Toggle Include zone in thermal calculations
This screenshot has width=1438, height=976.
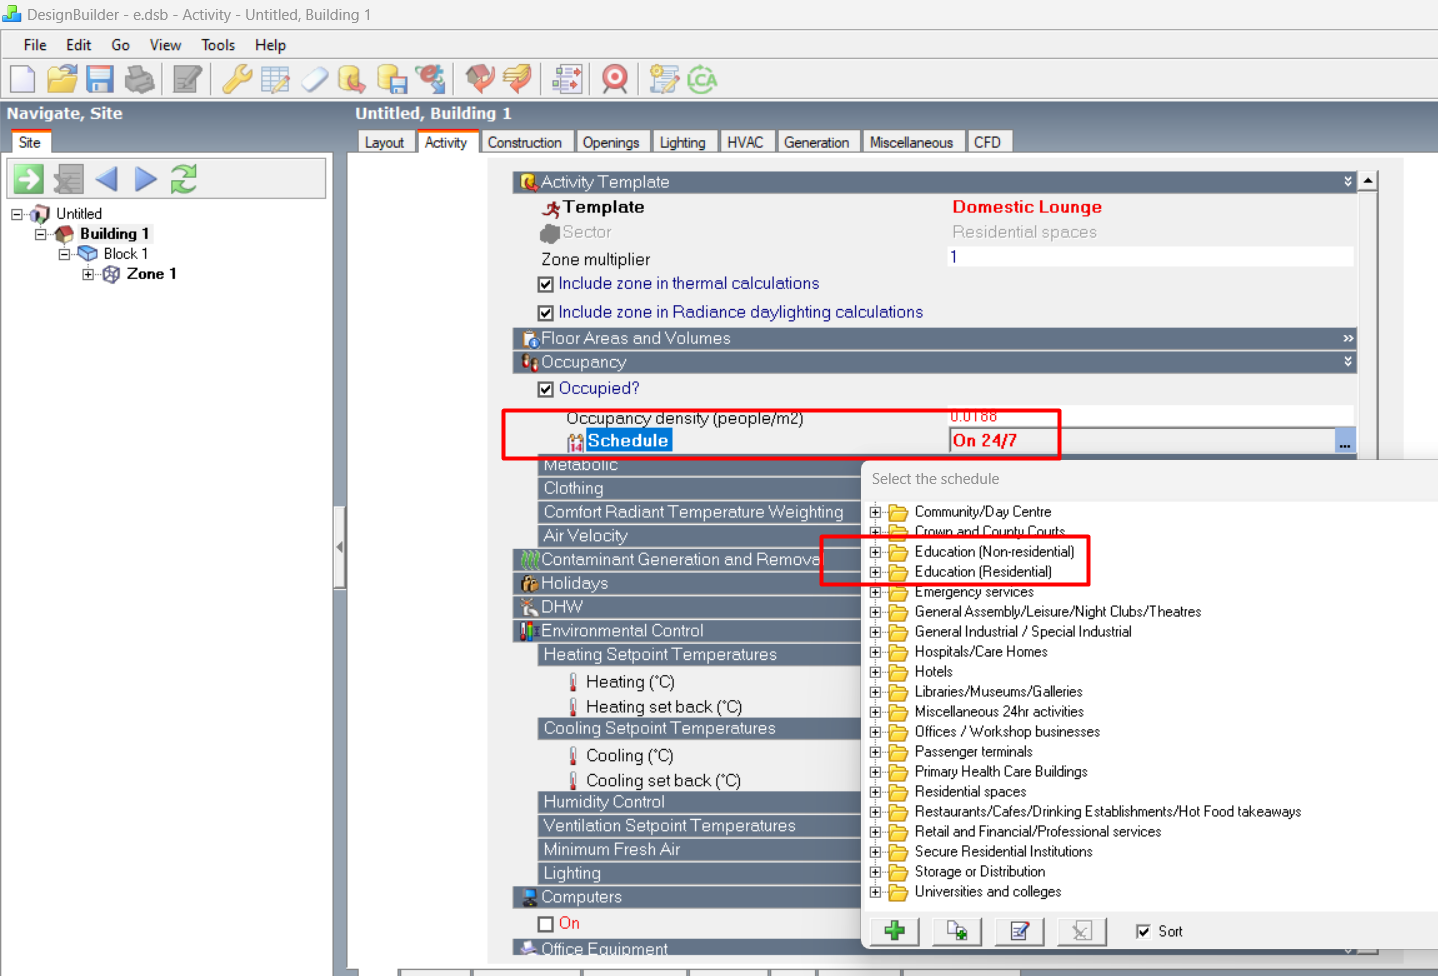(545, 285)
